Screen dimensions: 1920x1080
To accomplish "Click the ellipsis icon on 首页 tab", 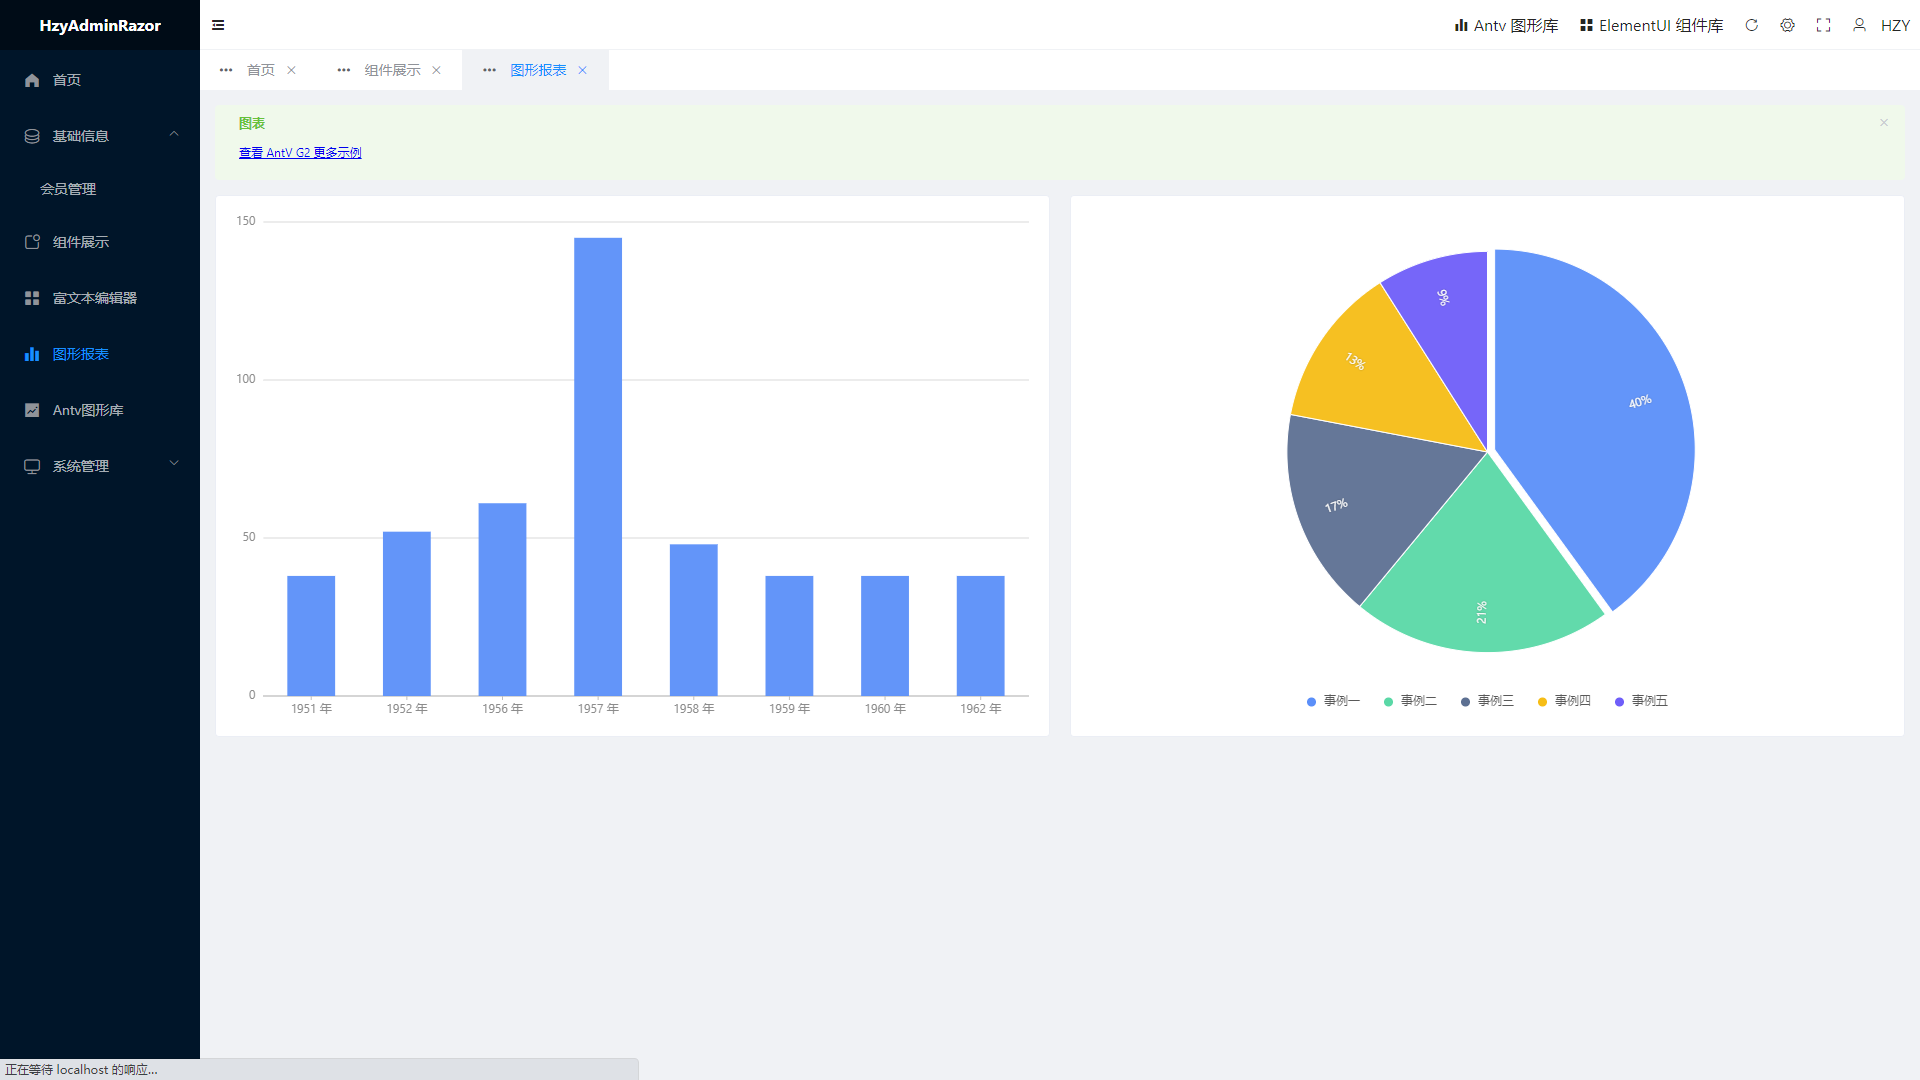I will click(x=226, y=70).
